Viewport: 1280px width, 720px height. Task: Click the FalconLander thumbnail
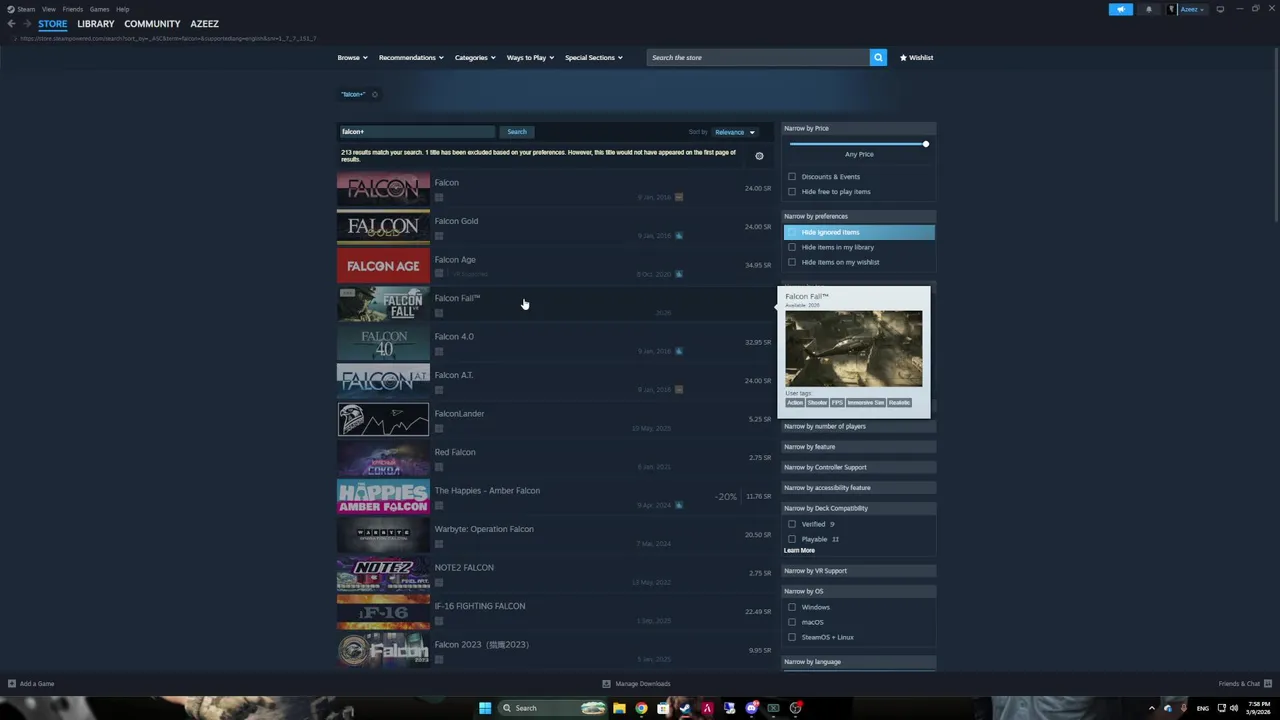(x=383, y=419)
